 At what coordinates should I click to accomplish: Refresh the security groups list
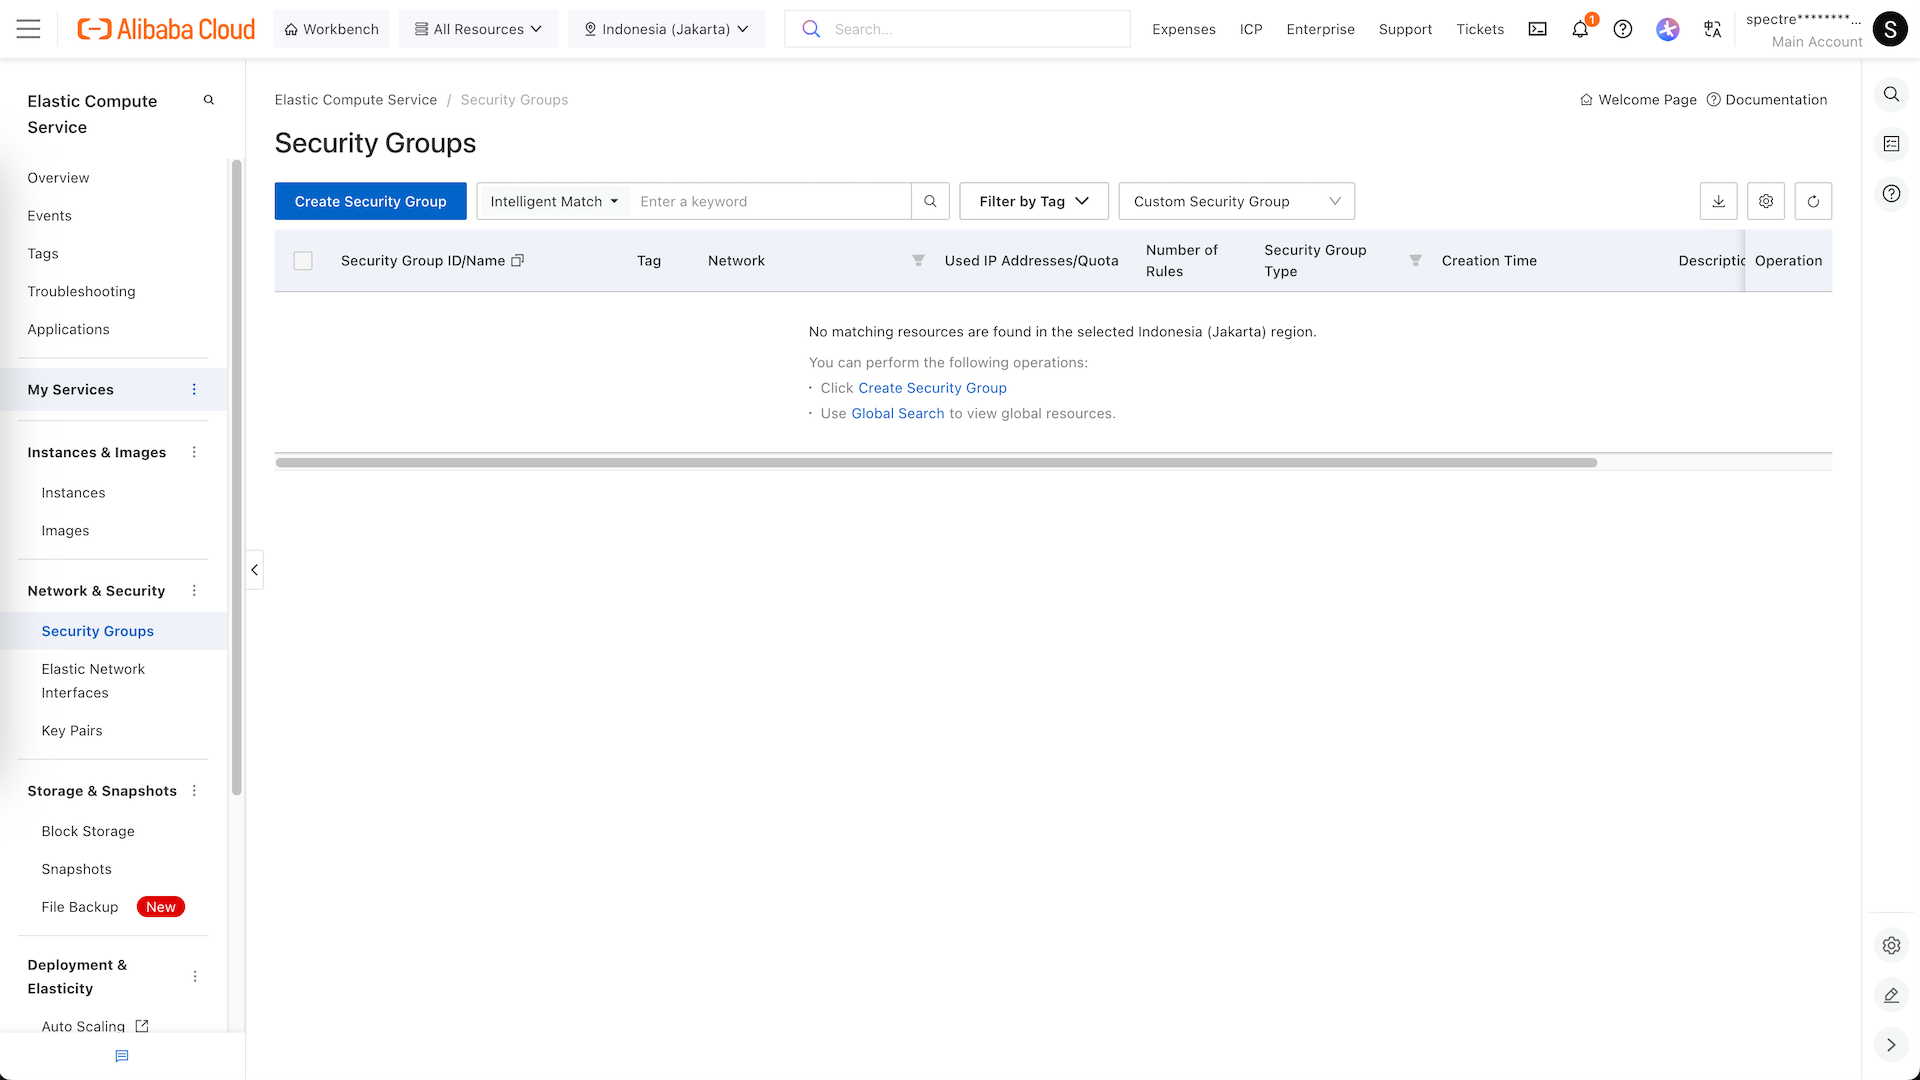click(1813, 201)
